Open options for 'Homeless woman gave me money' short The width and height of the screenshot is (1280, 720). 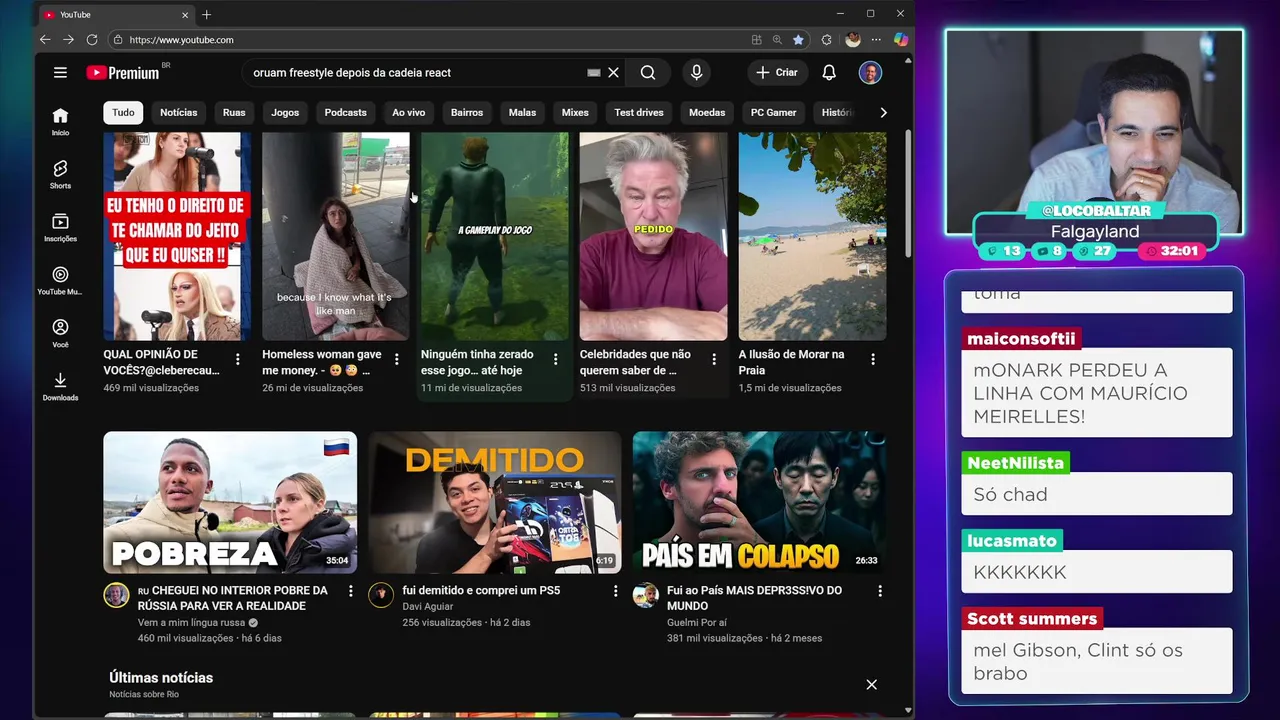[x=397, y=359]
